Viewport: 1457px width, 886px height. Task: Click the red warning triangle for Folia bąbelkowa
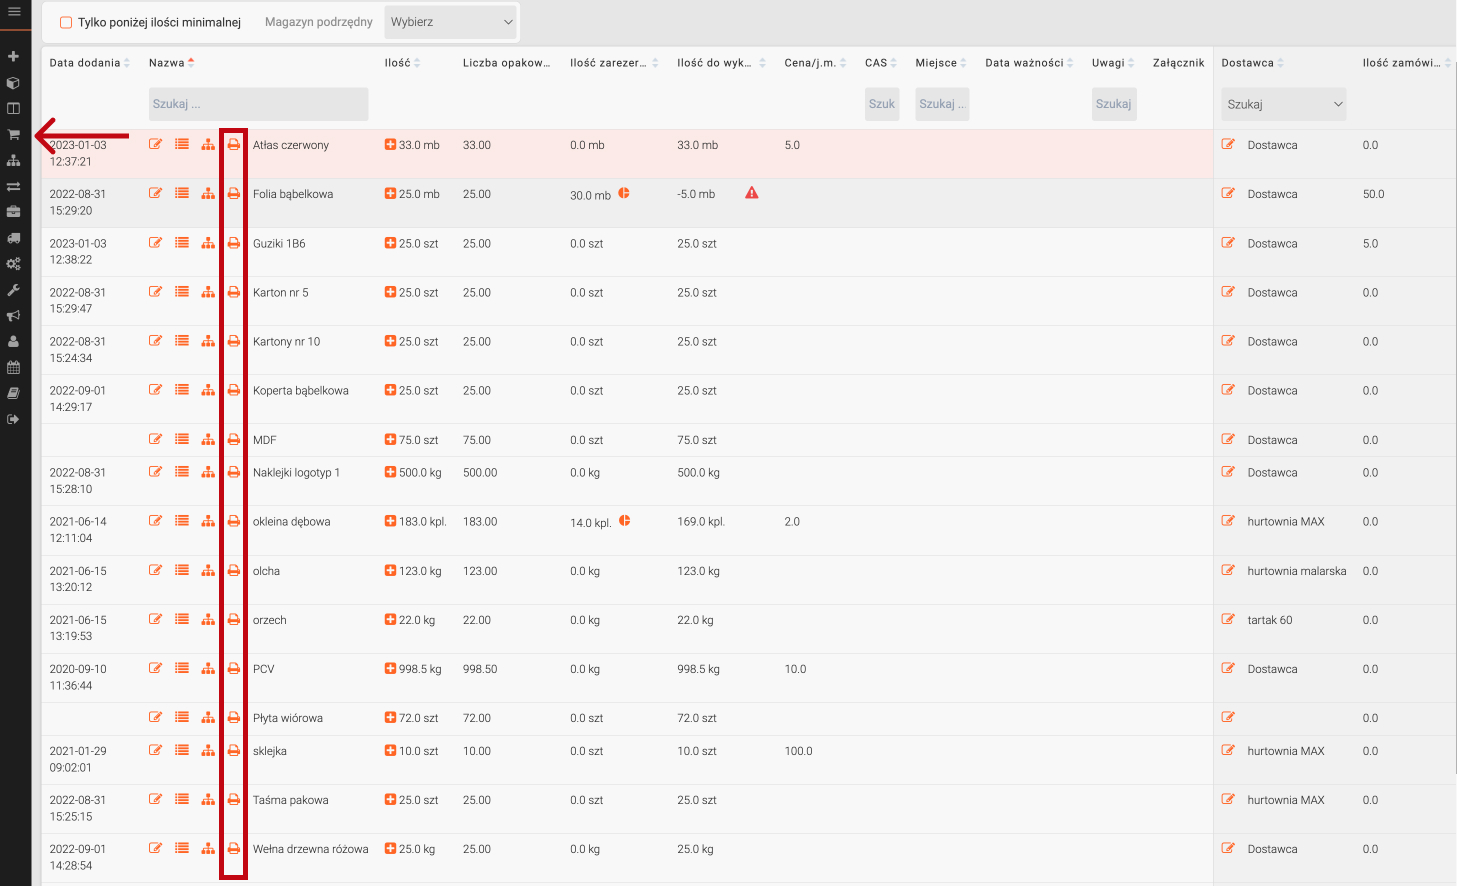point(752,193)
